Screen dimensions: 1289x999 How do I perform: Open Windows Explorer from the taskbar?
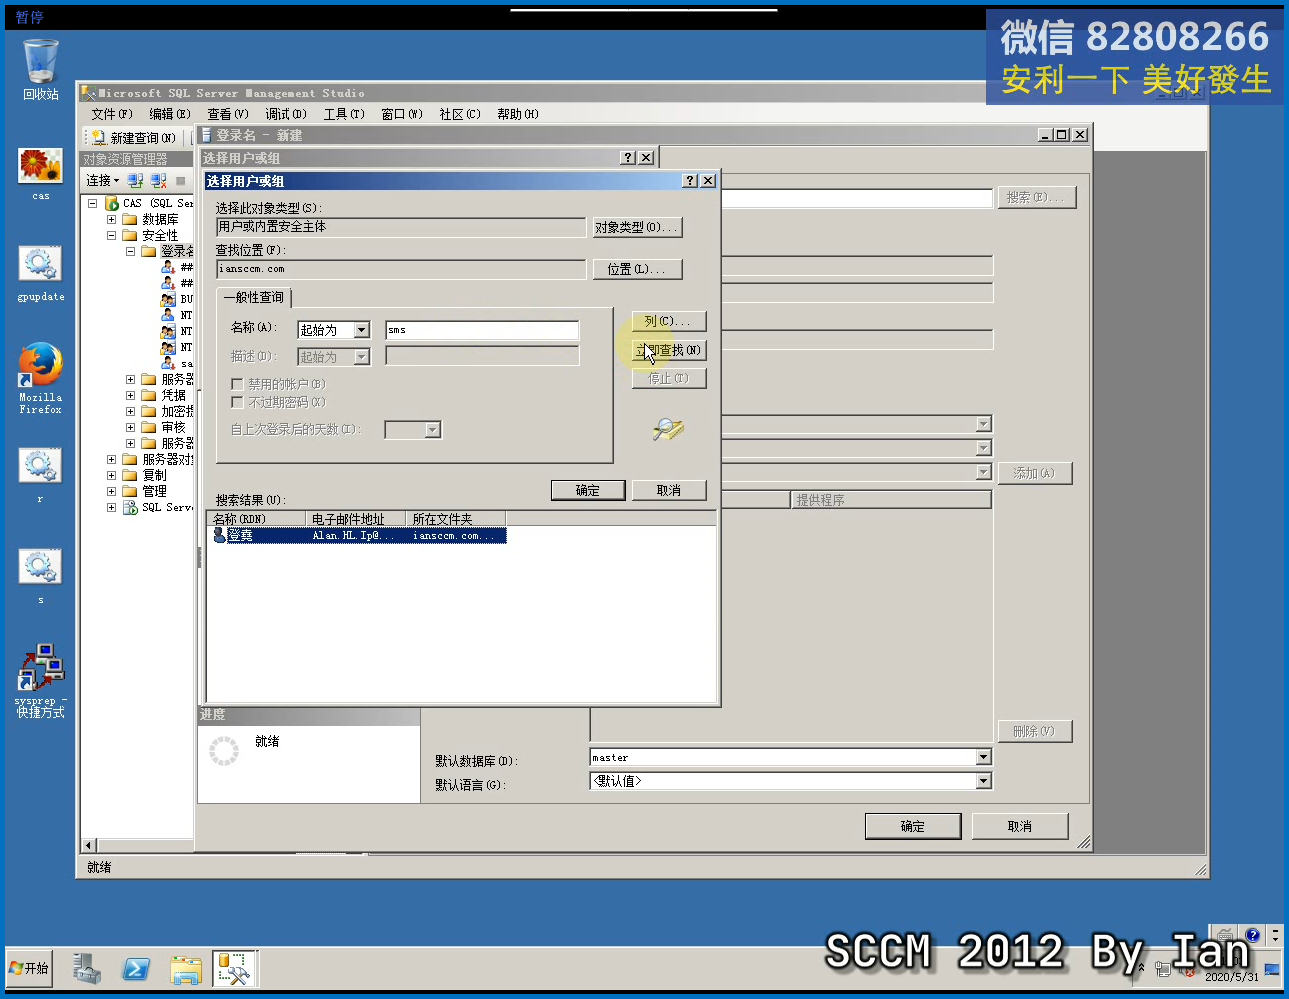click(186, 968)
